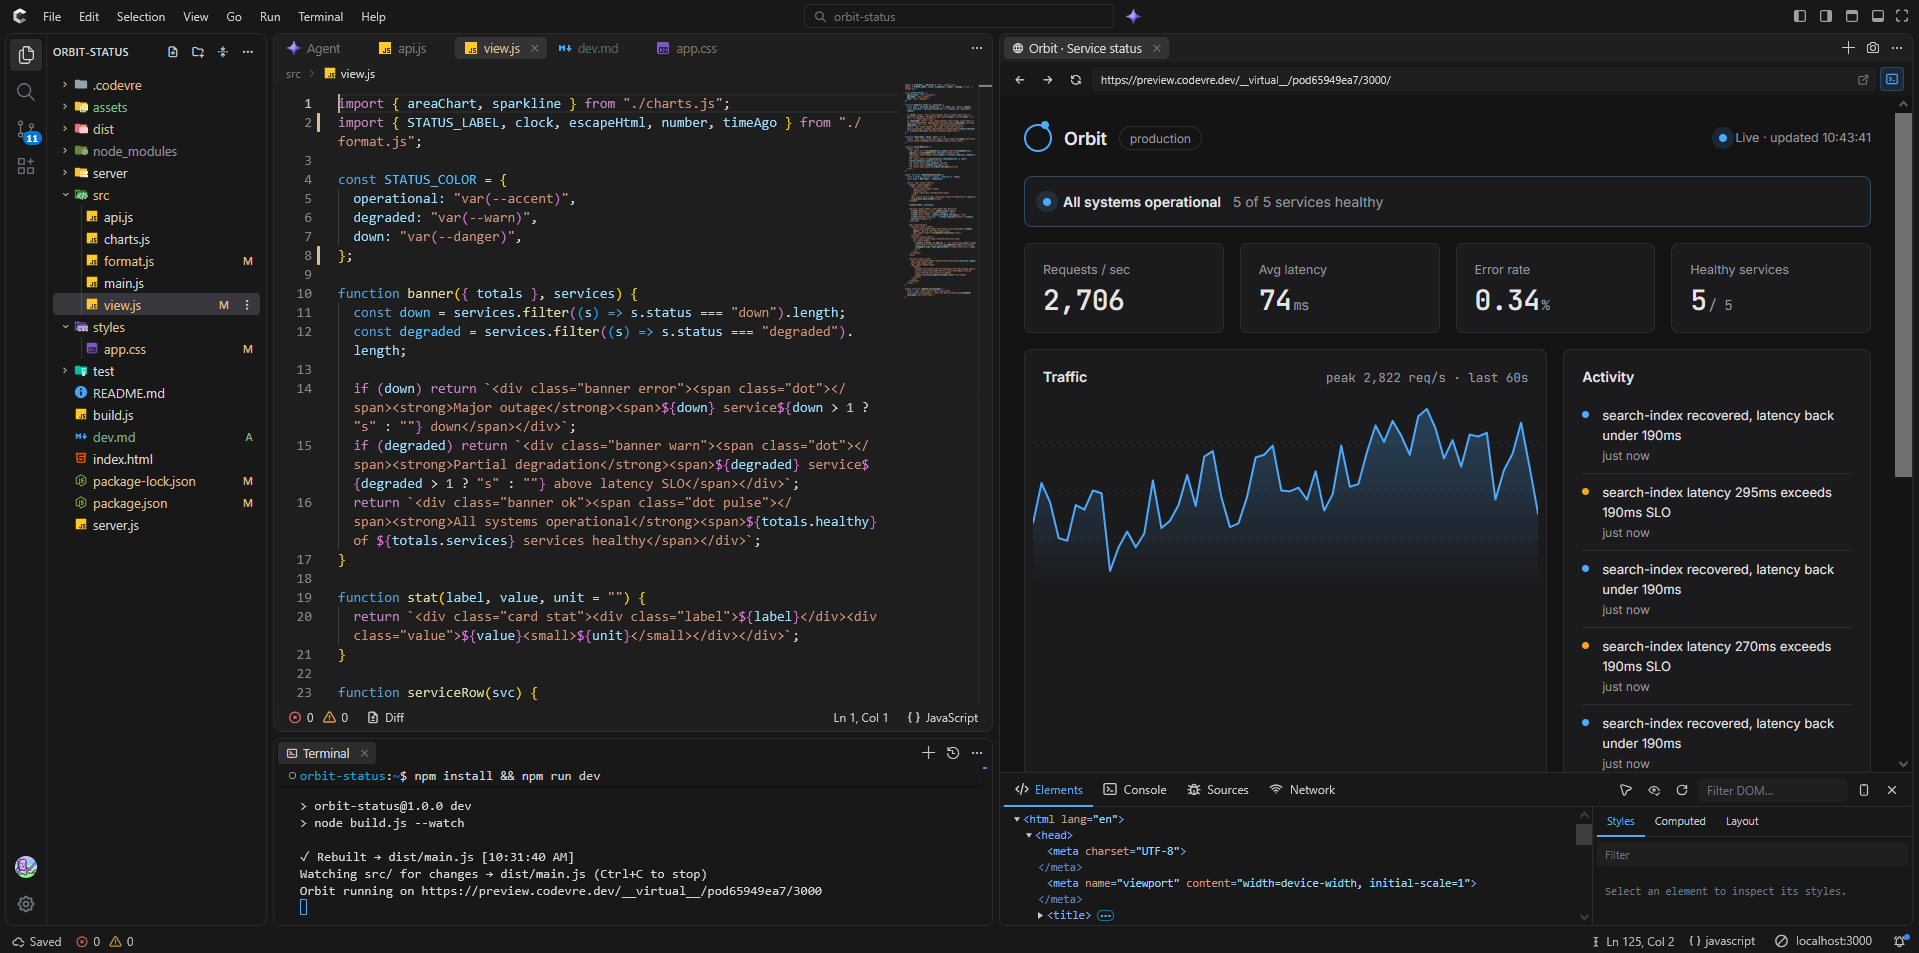This screenshot has height=953, width=1919.
Task: Activate the DOM element picker tool
Action: 1626,790
